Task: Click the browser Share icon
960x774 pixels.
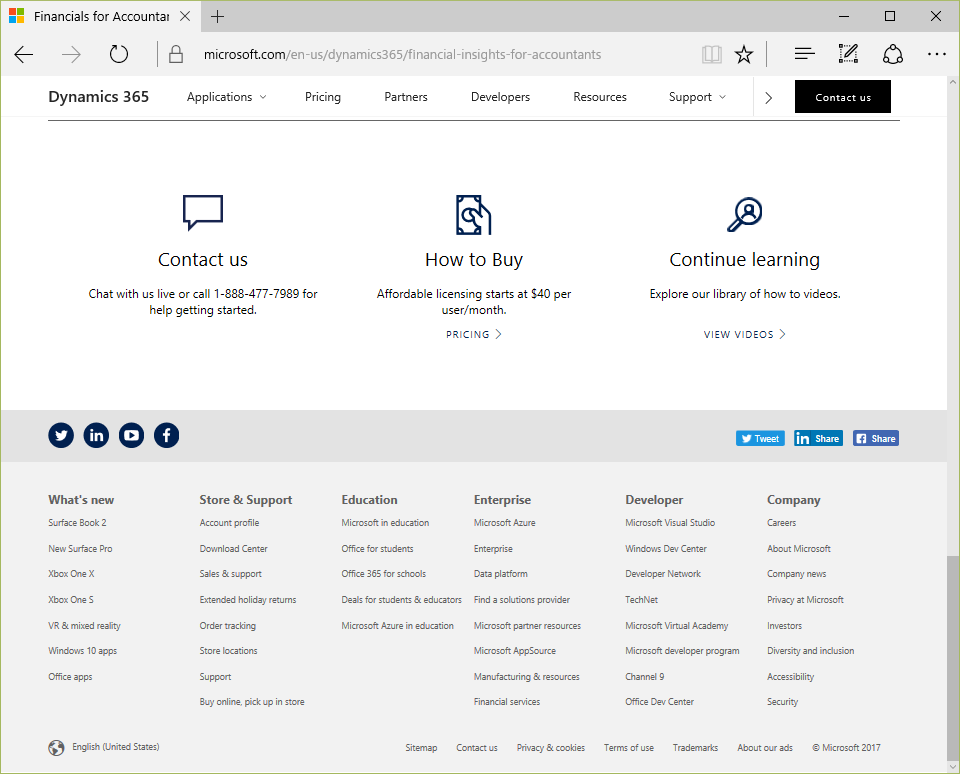Action: (x=893, y=54)
